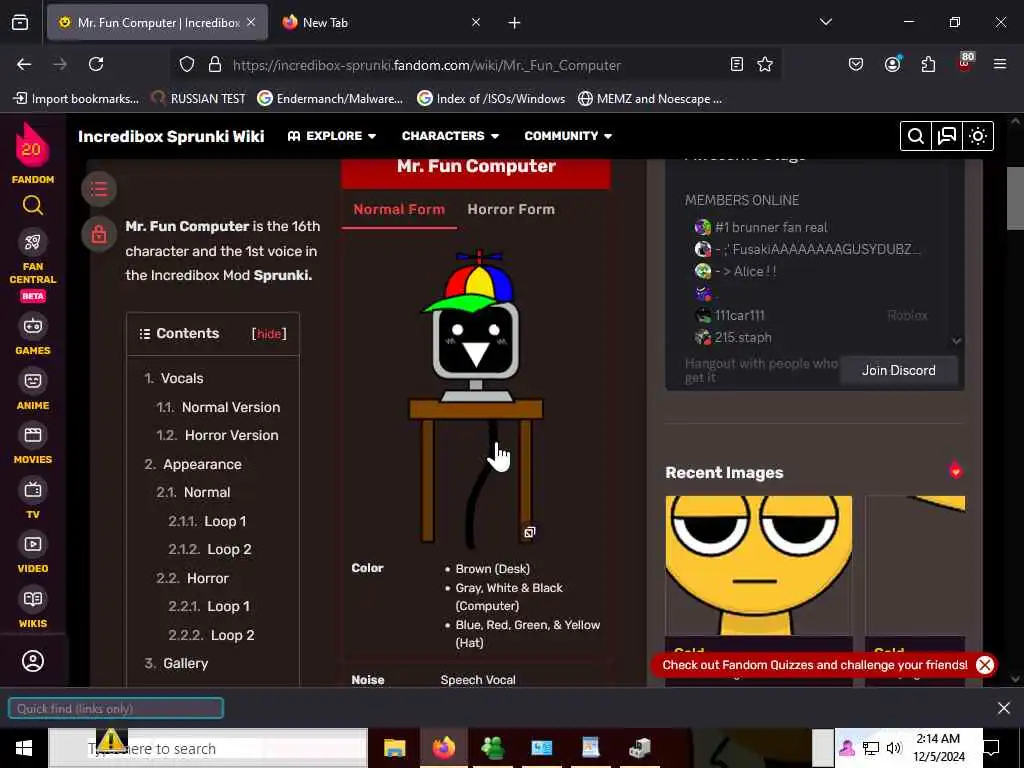Open the Windows Start button
Image resolution: width=1024 pixels, height=768 pixels.
pyautogui.click(x=24, y=748)
